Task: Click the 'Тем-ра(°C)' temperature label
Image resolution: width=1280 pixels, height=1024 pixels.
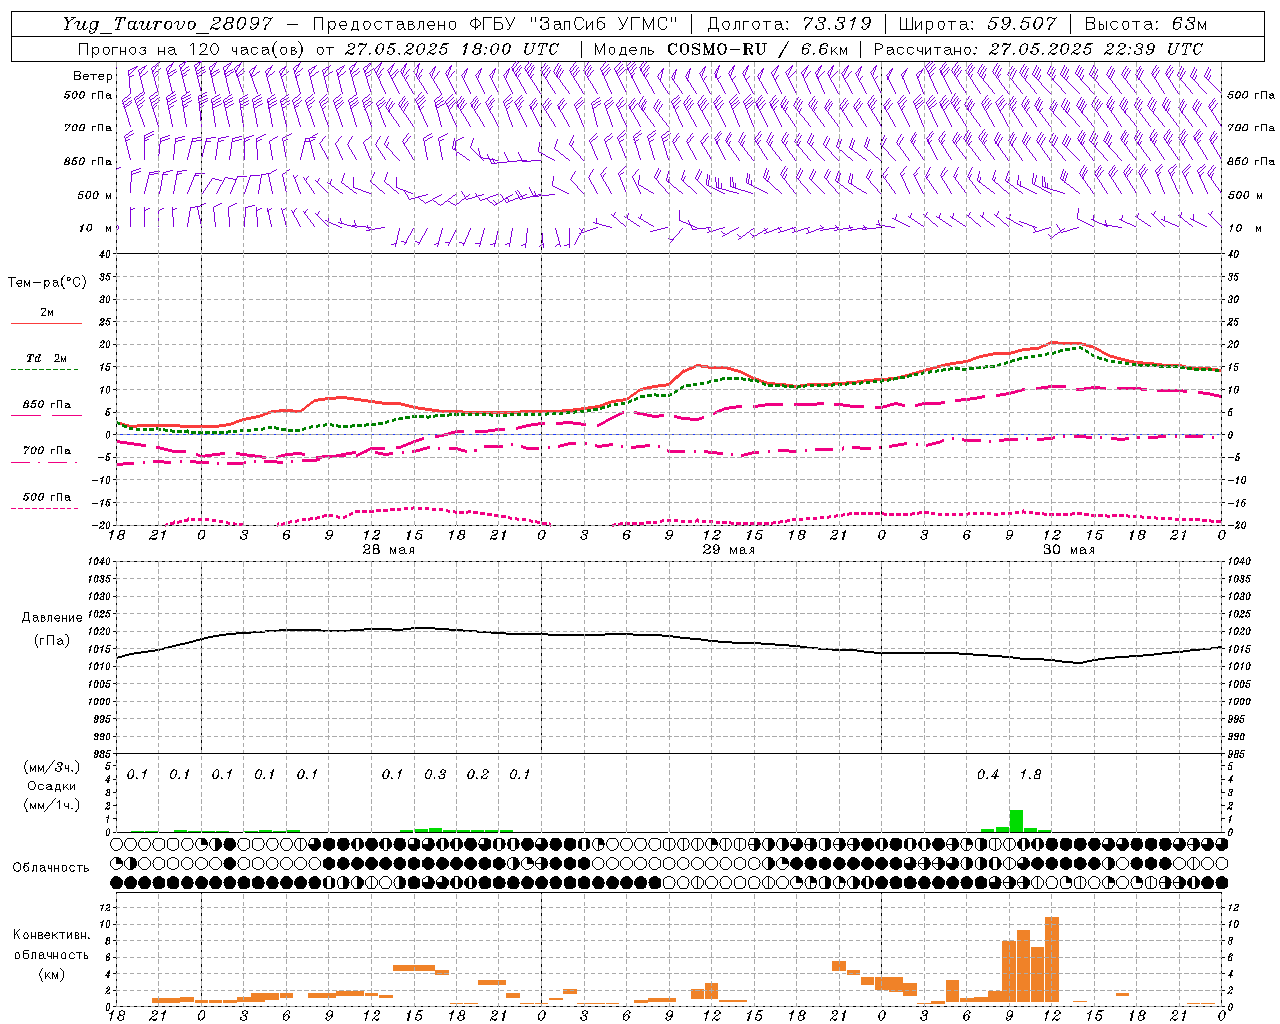Action: tap(47, 283)
